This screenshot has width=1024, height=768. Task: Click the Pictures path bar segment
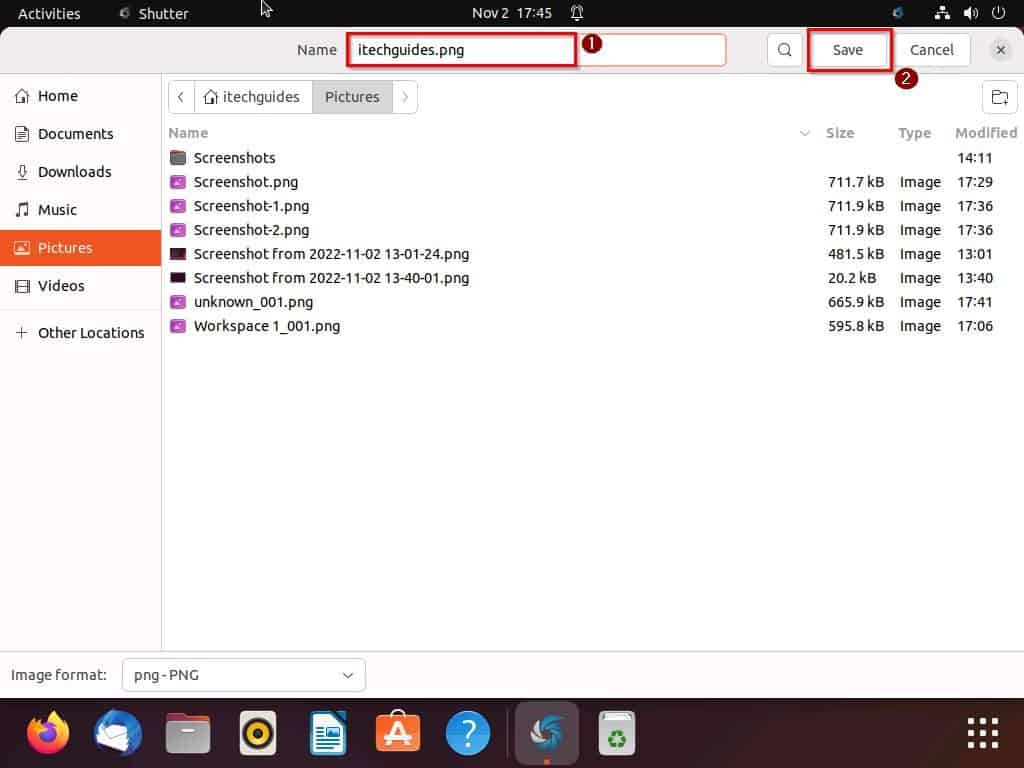(x=352, y=97)
